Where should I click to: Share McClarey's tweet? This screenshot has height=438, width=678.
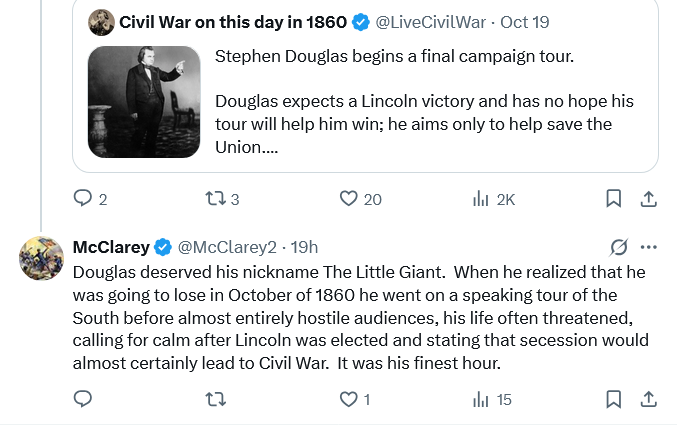pos(649,399)
